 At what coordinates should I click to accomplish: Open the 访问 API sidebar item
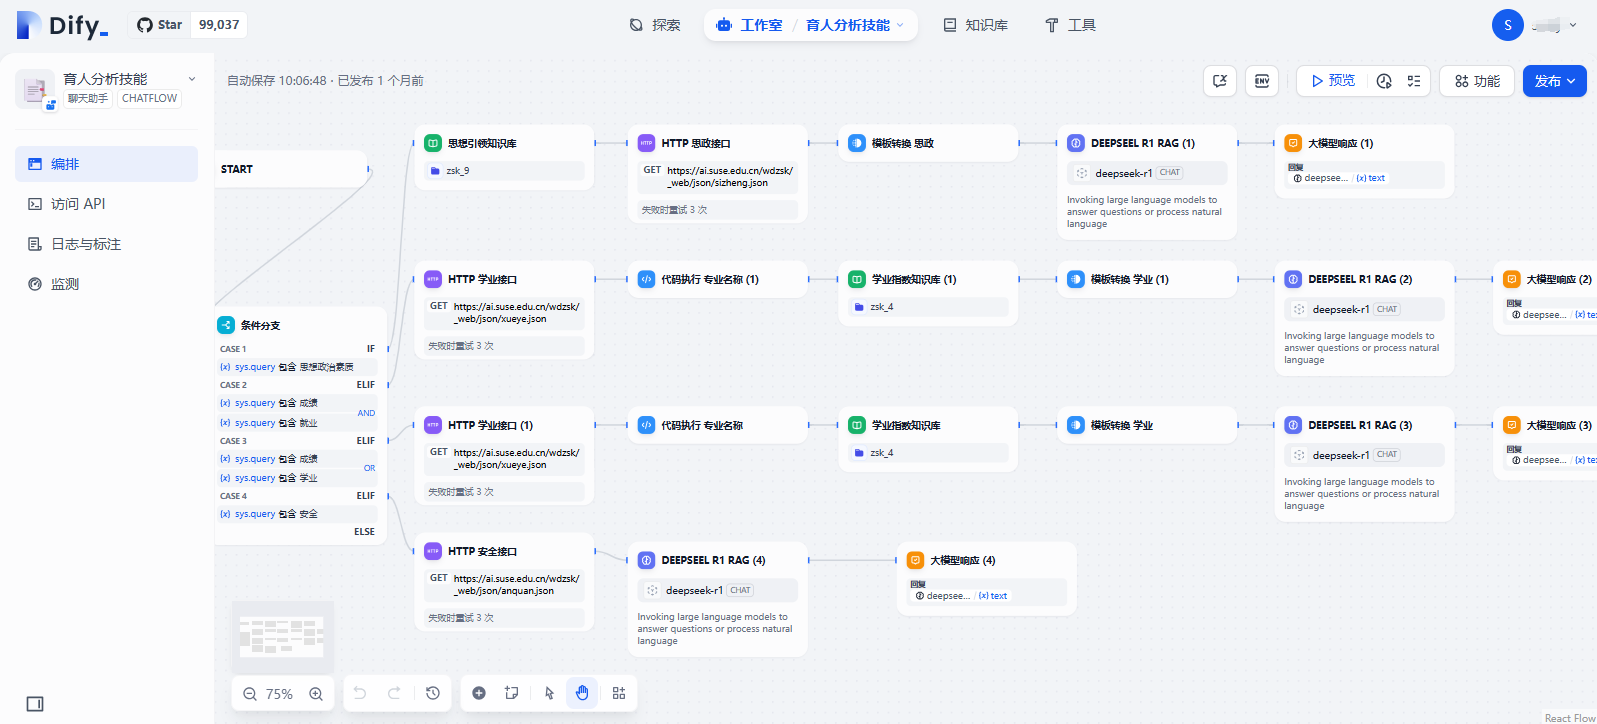tap(78, 204)
